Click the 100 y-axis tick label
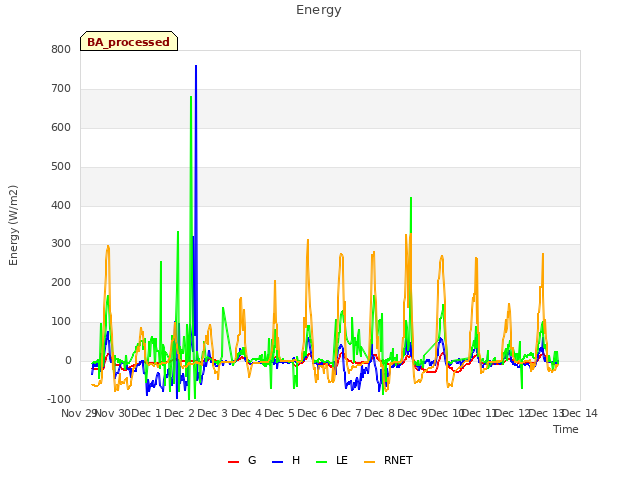 [x=61, y=322]
